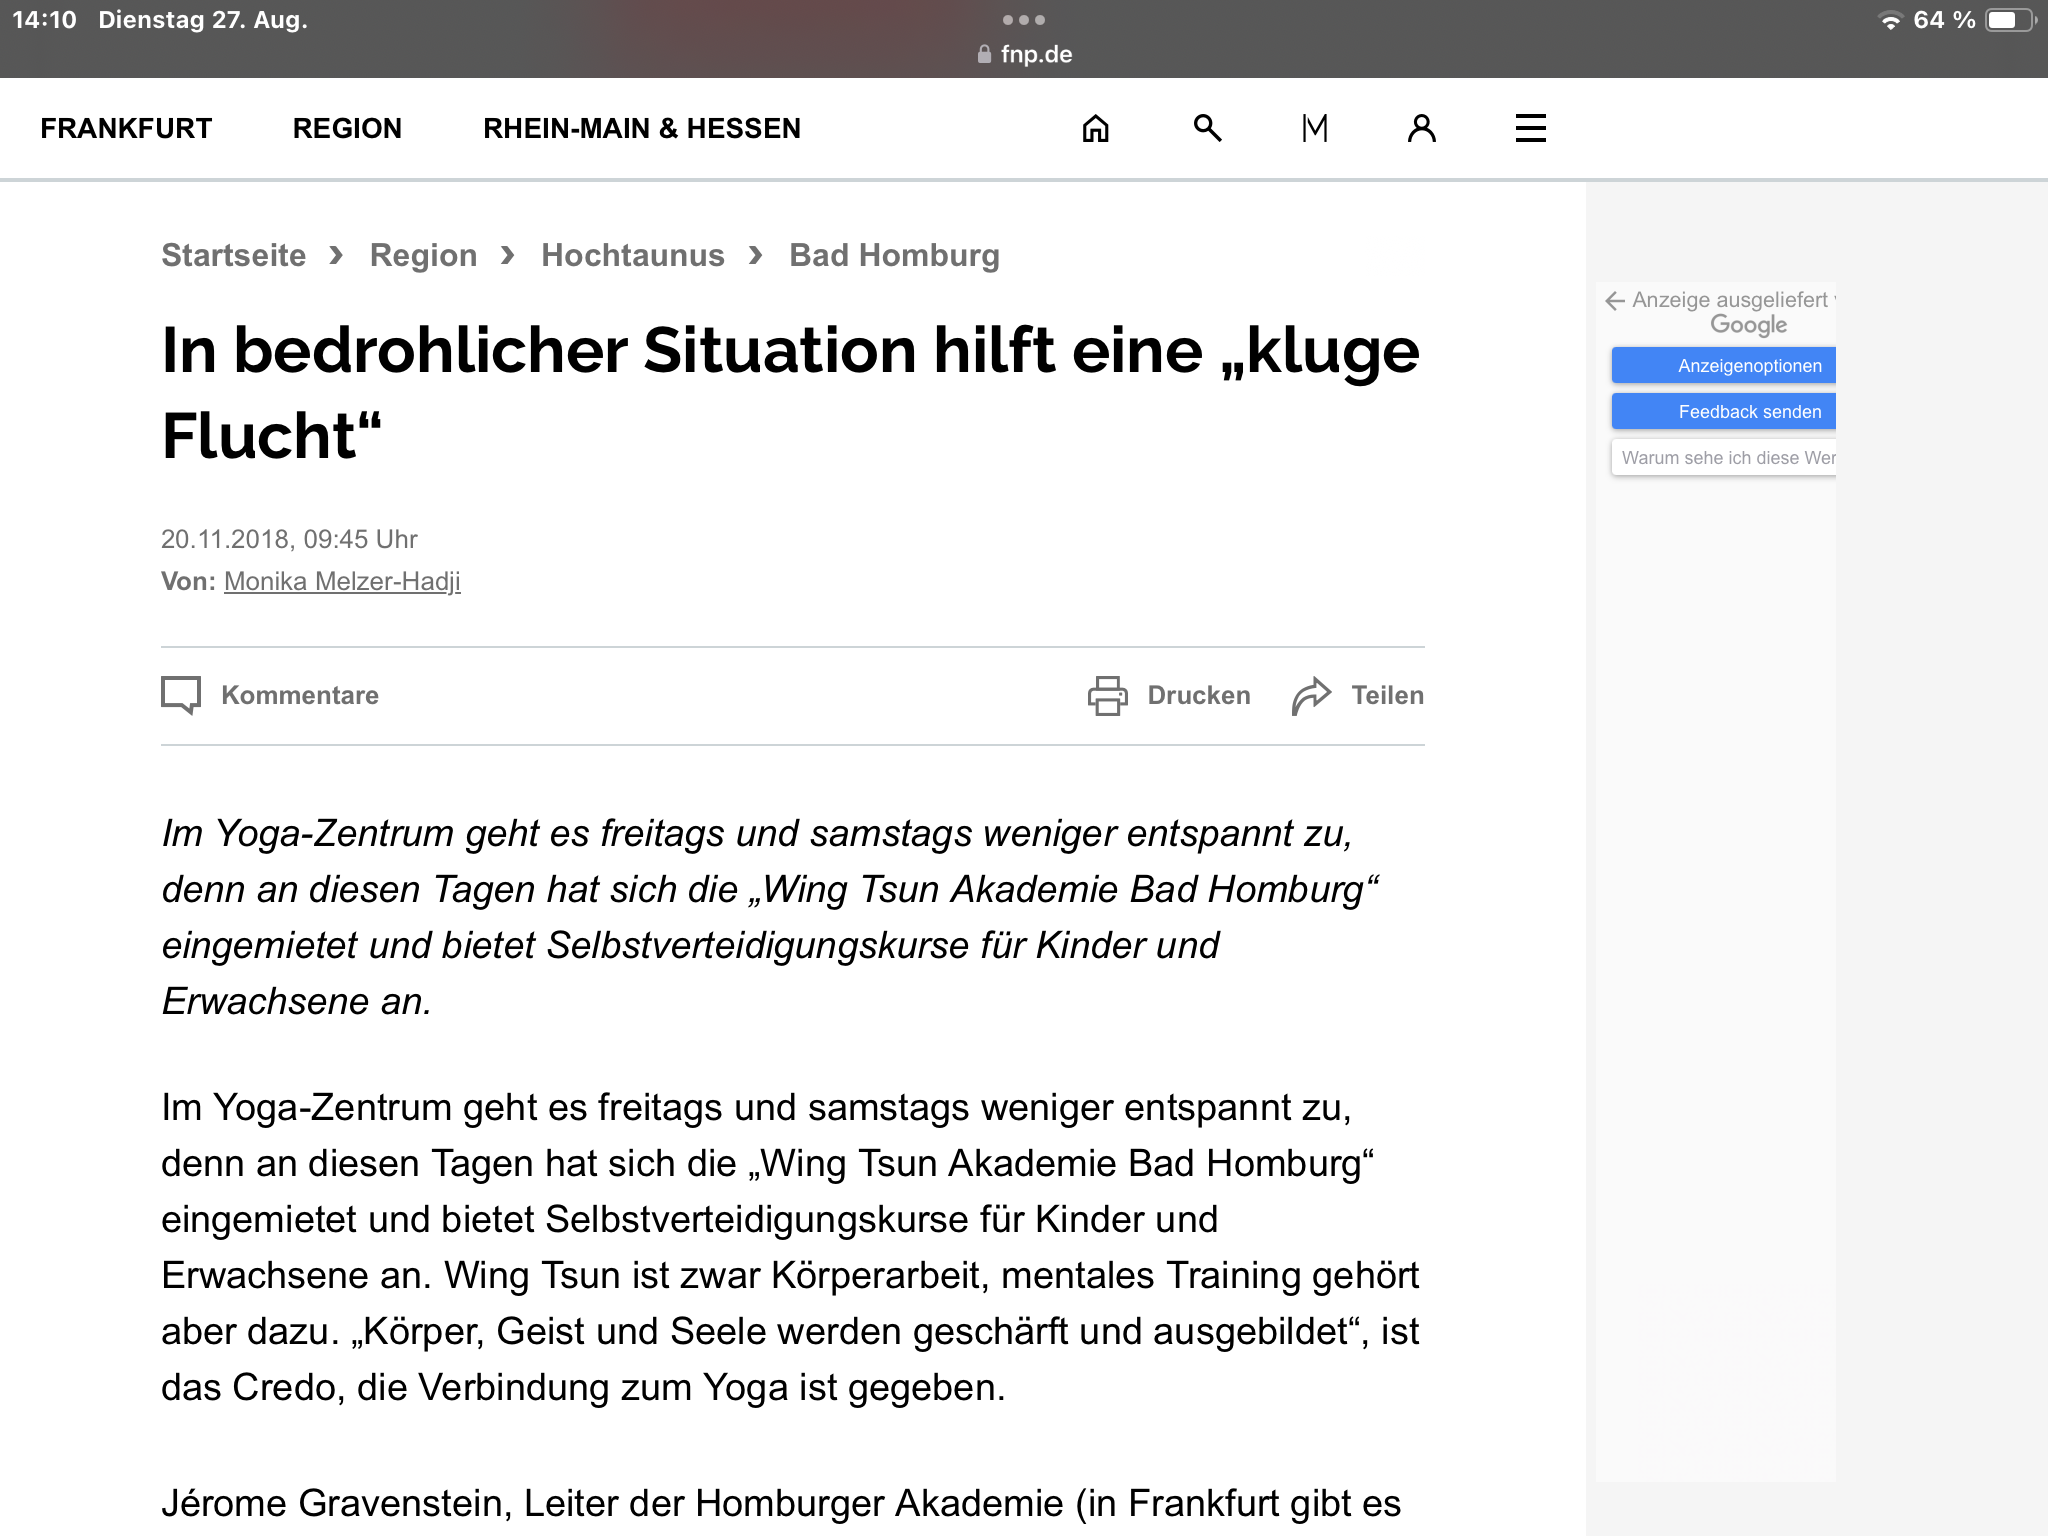Screen dimensions: 2048x1536
Task: Click the share arrow icon
Action: click(1311, 696)
